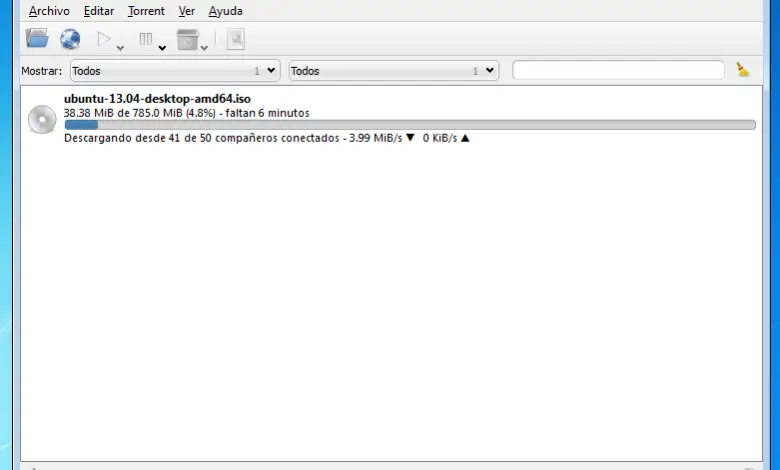Start torrent with the play icon
The height and width of the screenshot is (470, 780).
coord(103,39)
